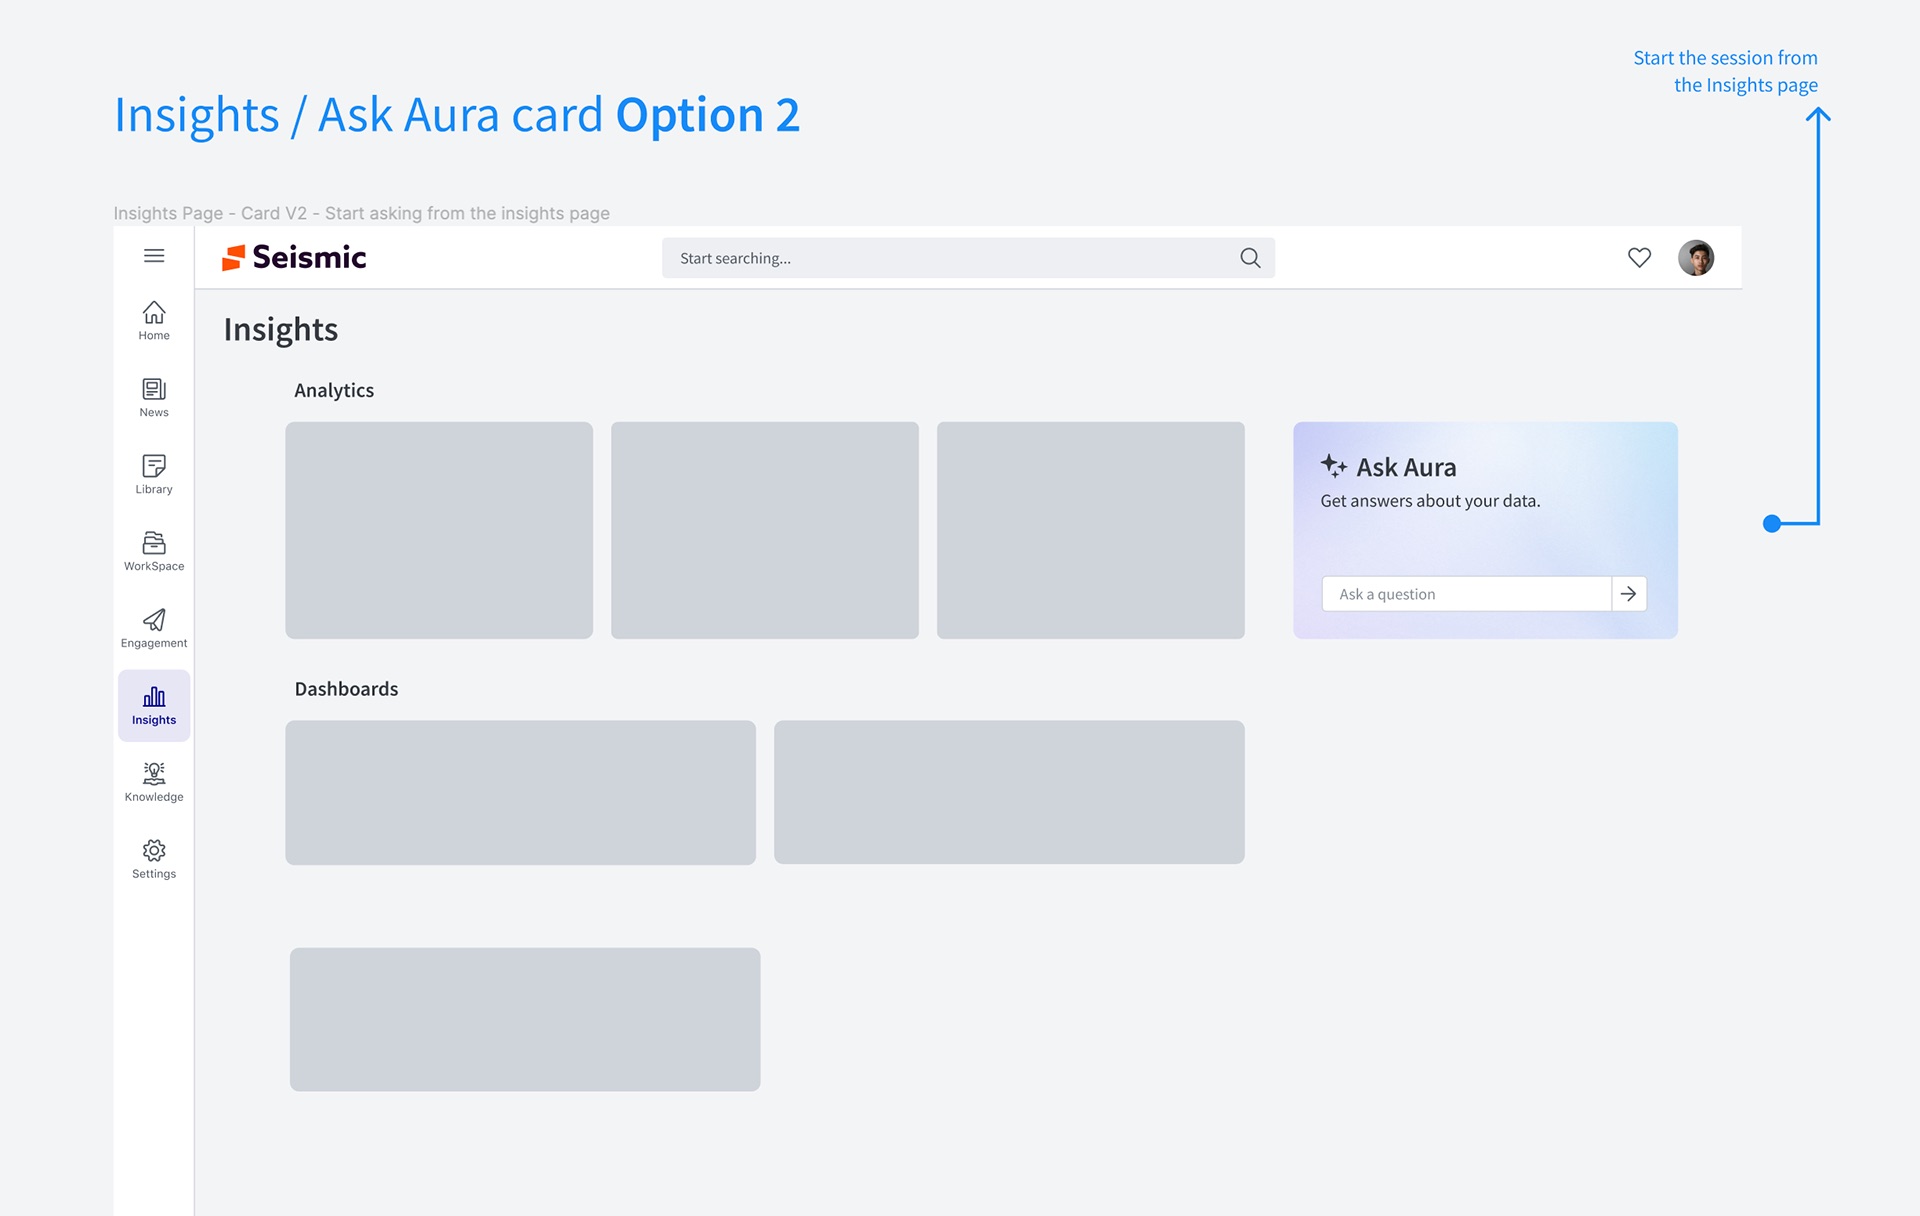
Task: Open the hamburger menu icon
Action: (x=154, y=256)
